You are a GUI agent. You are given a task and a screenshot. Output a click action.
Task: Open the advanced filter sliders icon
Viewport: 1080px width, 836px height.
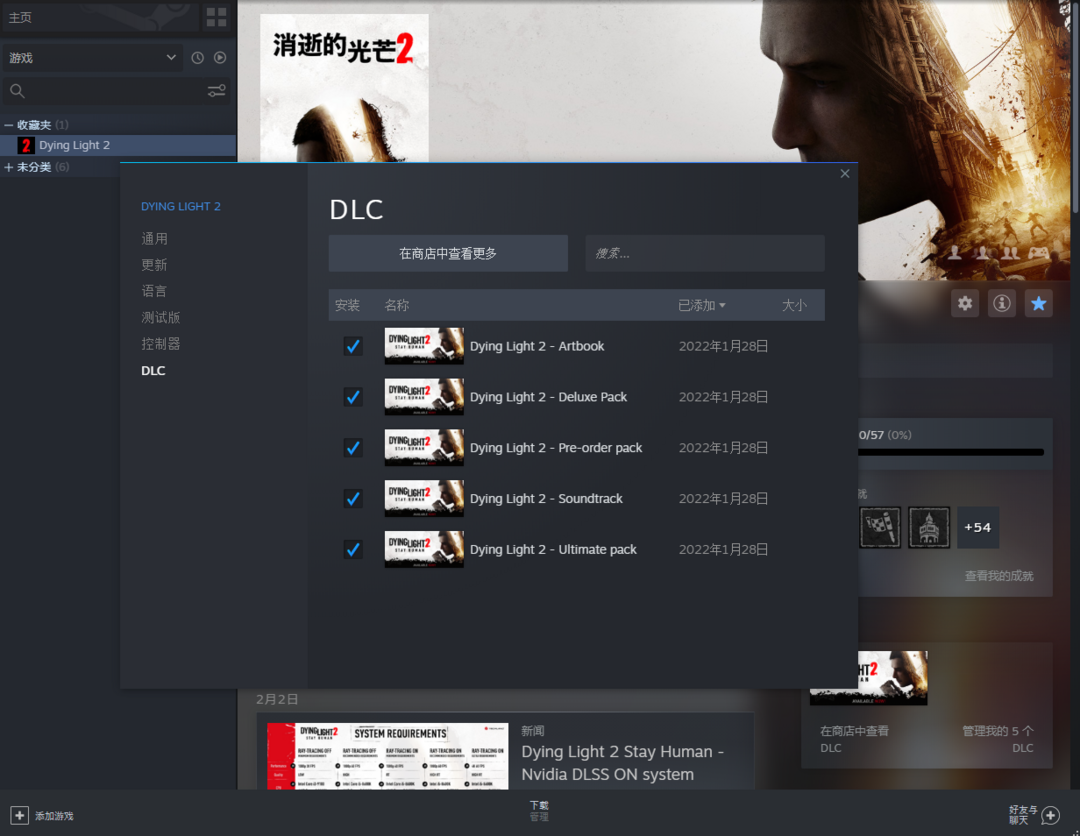(216, 91)
